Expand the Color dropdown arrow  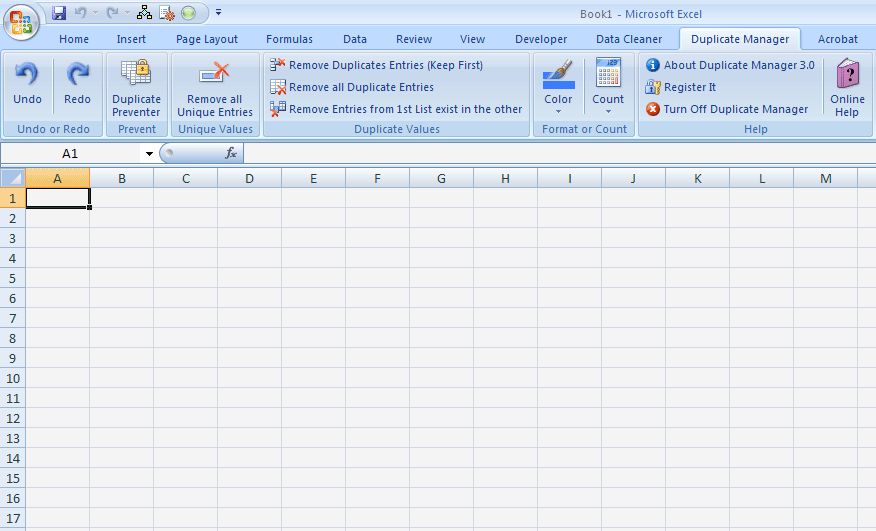tap(558, 112)
